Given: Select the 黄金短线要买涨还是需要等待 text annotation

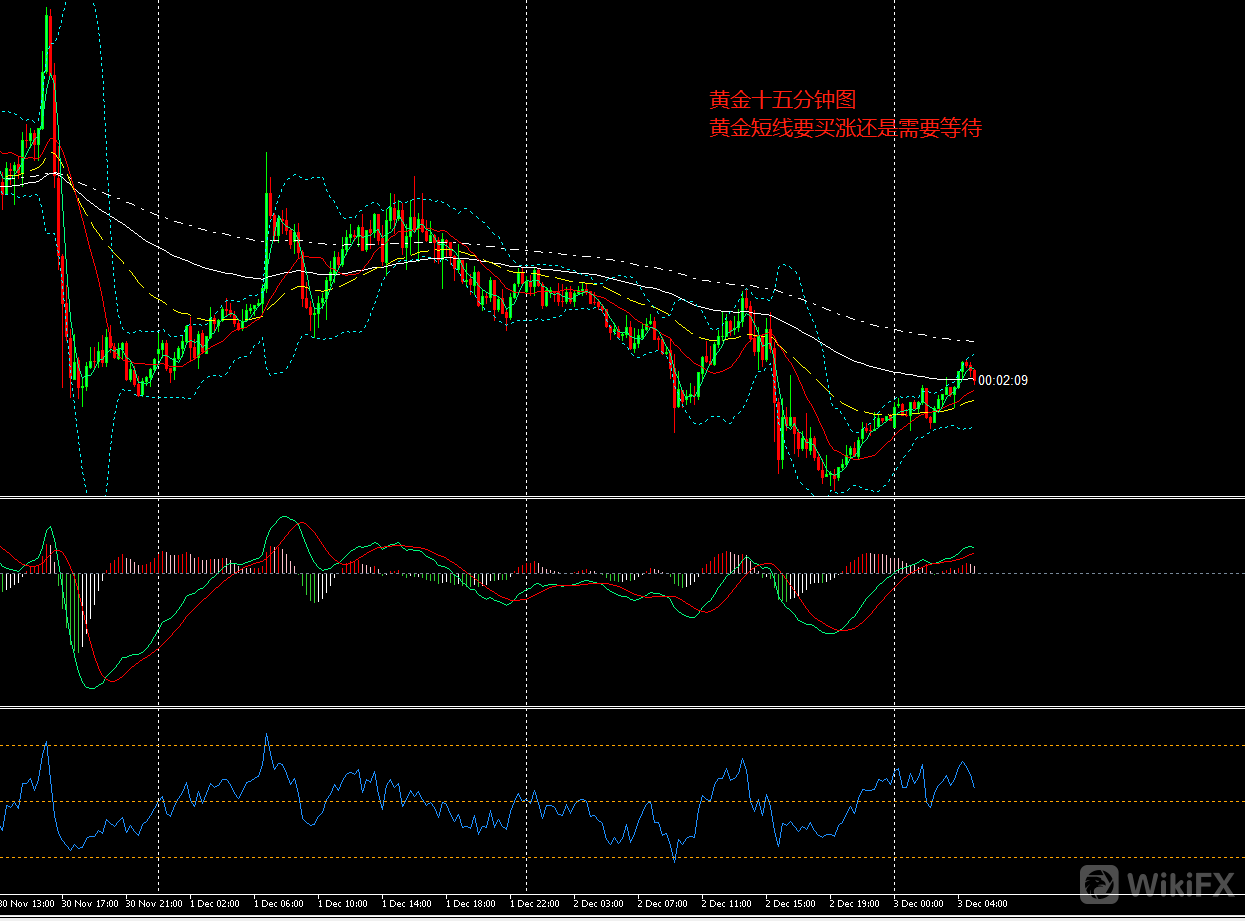Looking at the screenshot, I should [x=845, y=129].
